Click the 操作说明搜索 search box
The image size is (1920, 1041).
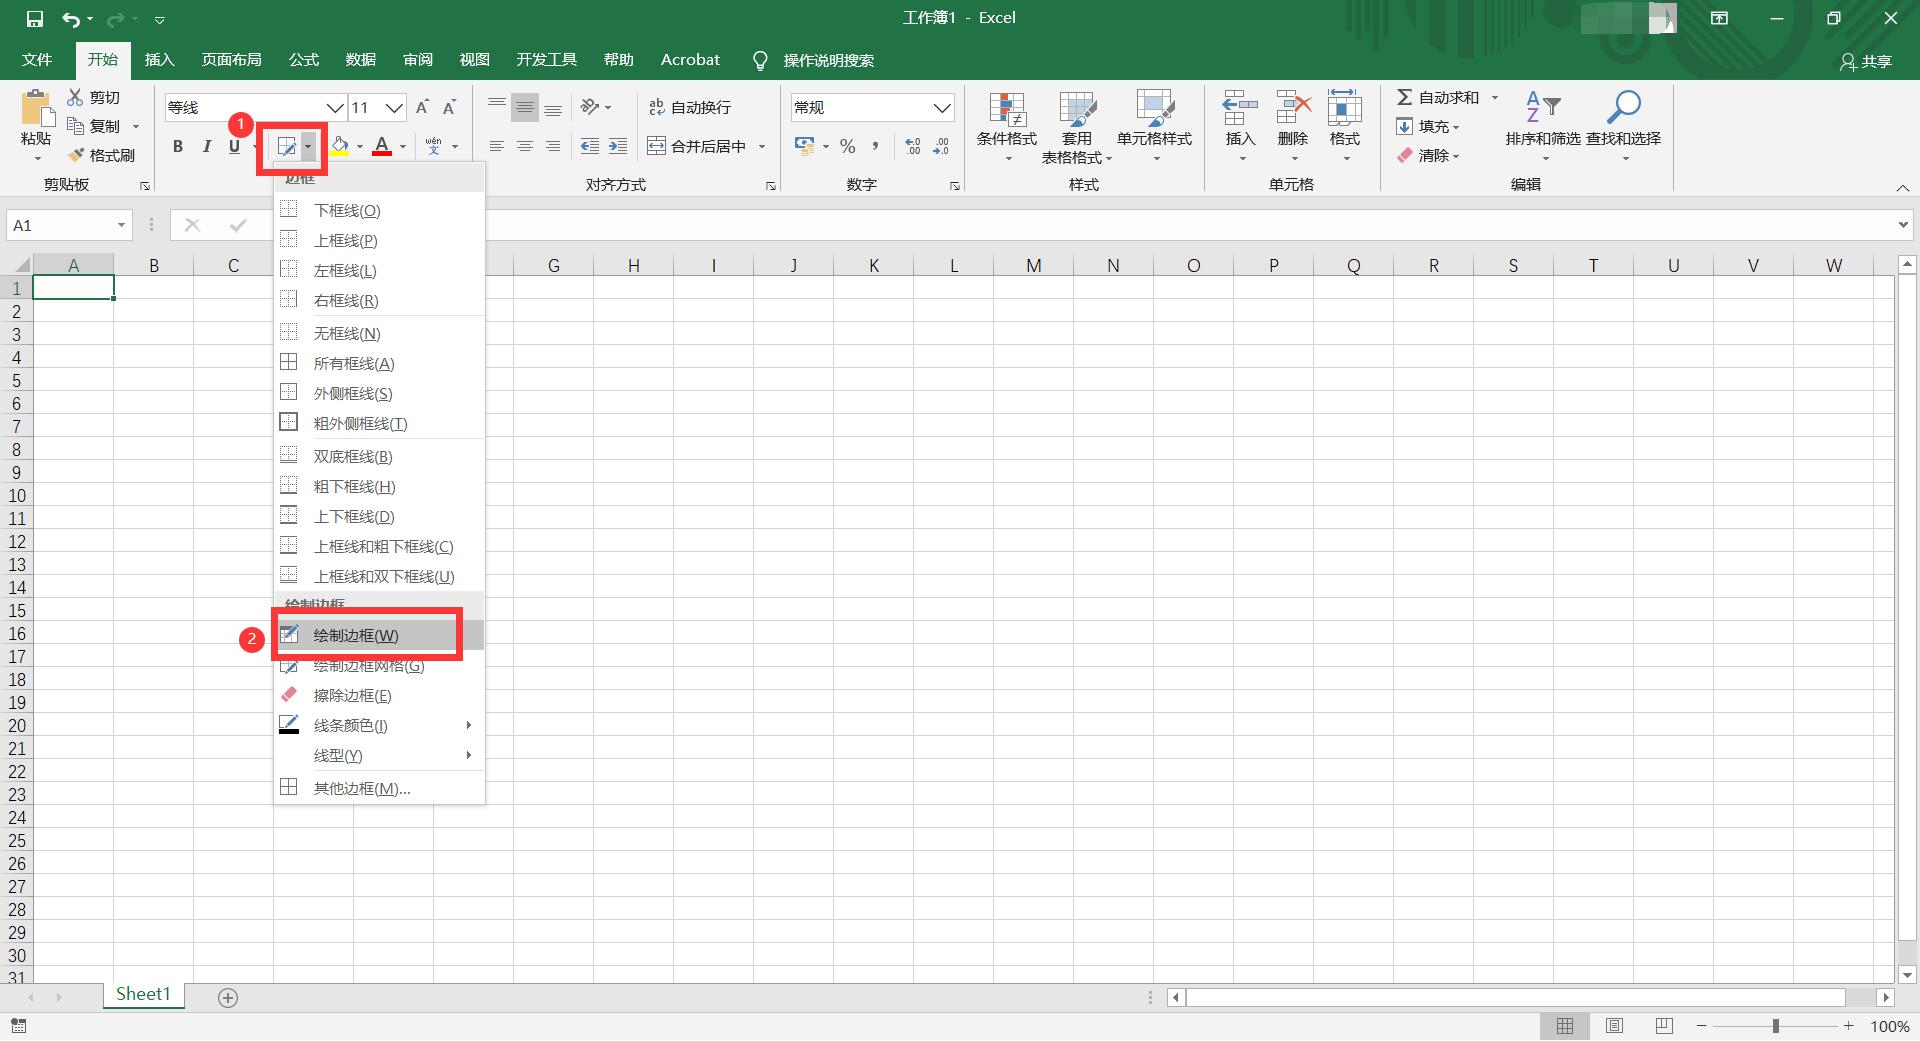pyautogui.click(x=829, y=61)
